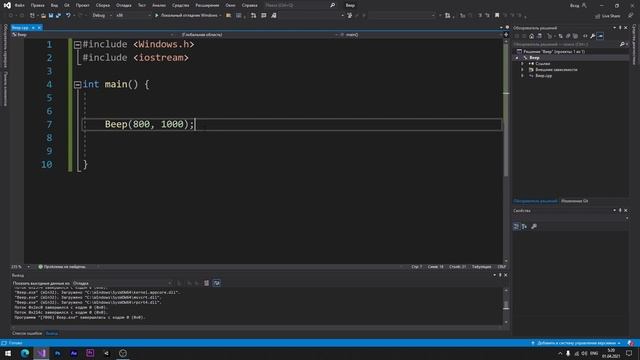The image size is (640, 360).
Task: Open the Output source dropdown showing Отладка
Action: click(x=122, y=283)
